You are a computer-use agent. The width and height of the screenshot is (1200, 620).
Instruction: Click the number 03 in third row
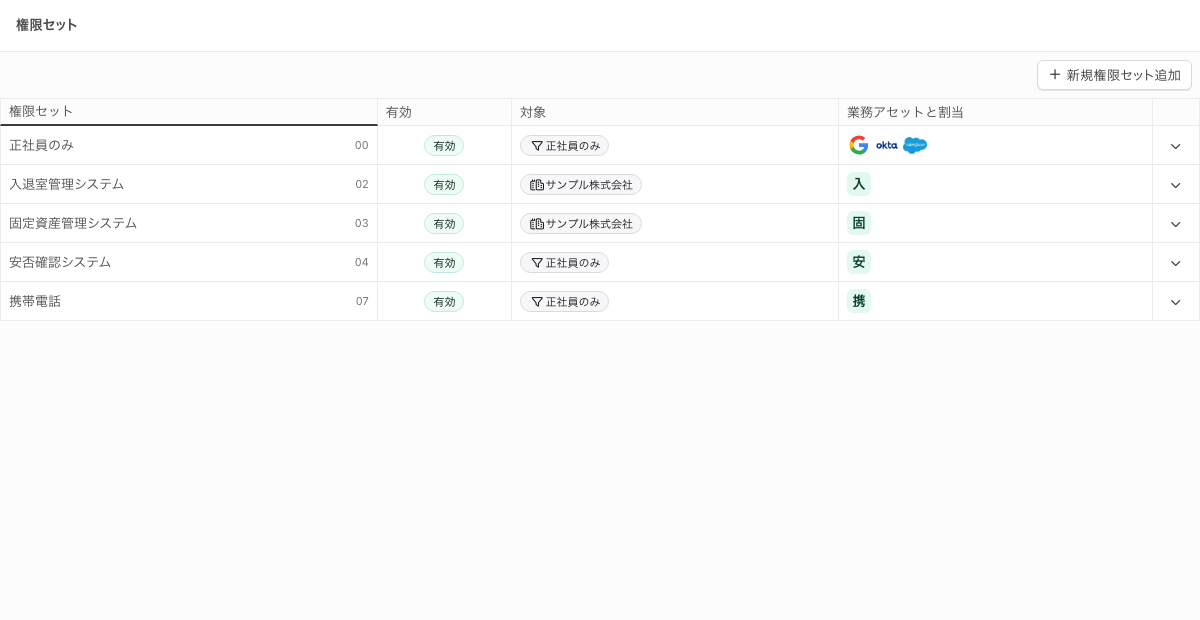point(362,223)
